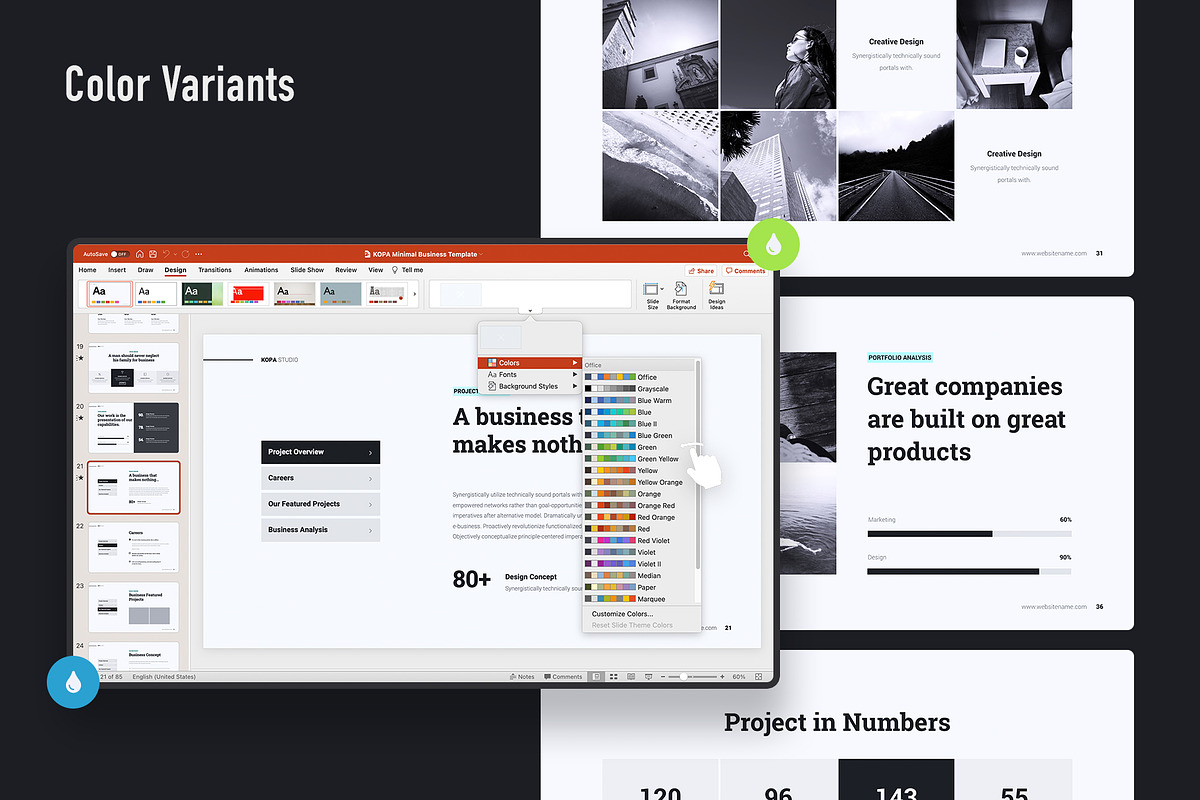Image resolution: width=1200 pixels, height=800 pixels.
Task: Choose Customize Colors…
Action: (622, 613)
